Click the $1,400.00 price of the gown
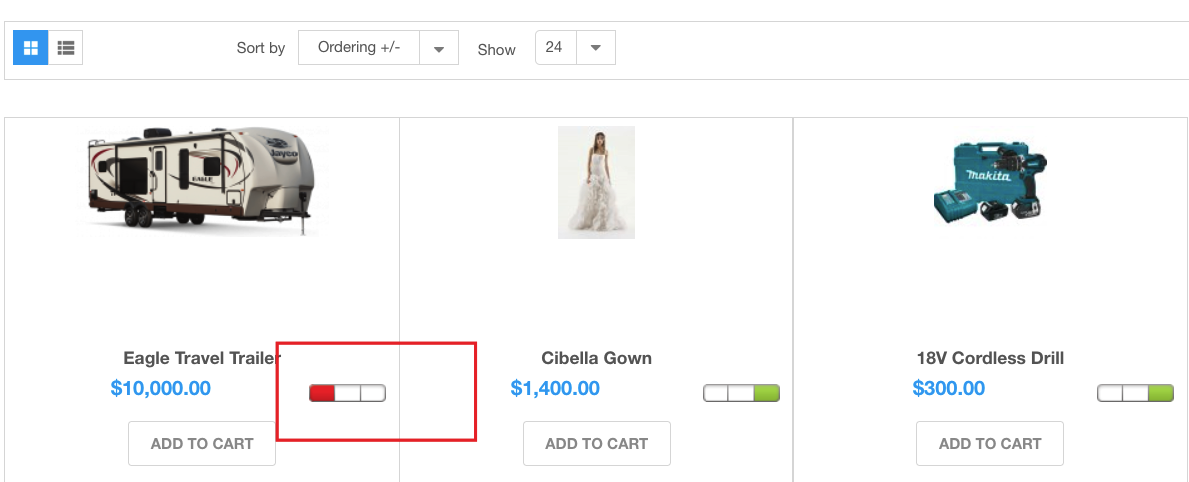This screenshot has width=1189, height=482. (x=555, y=388)
